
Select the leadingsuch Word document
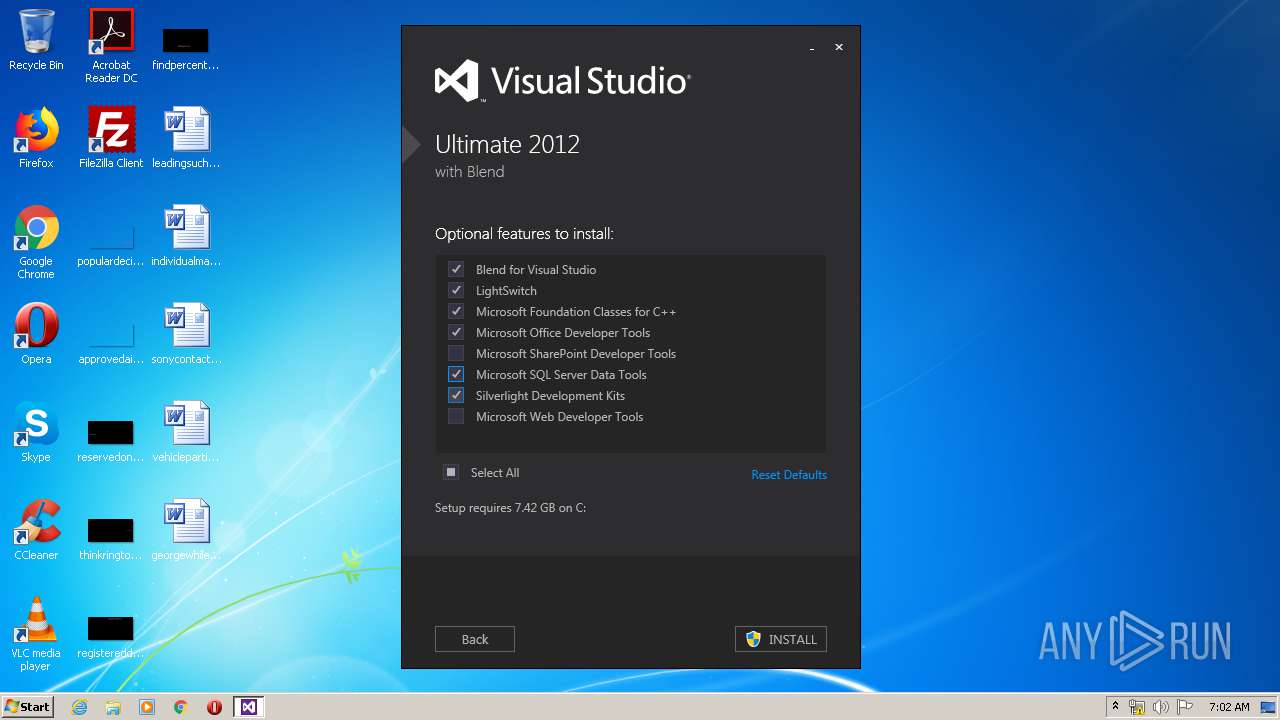pos(186,138)
